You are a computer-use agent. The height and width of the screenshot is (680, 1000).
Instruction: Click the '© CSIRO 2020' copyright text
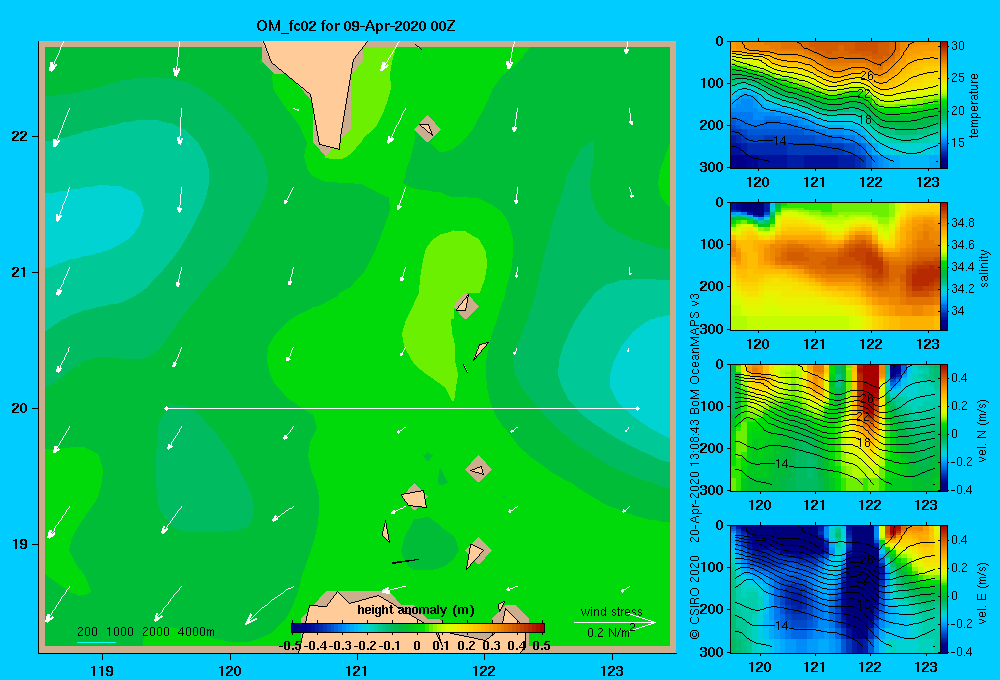(x=695, y=597)
